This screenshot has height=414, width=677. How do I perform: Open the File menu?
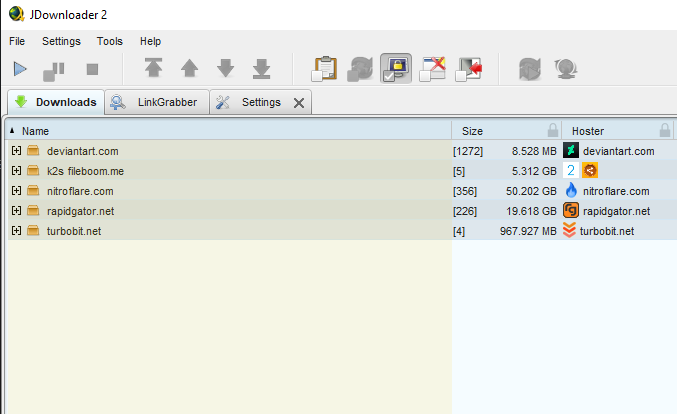17,41
